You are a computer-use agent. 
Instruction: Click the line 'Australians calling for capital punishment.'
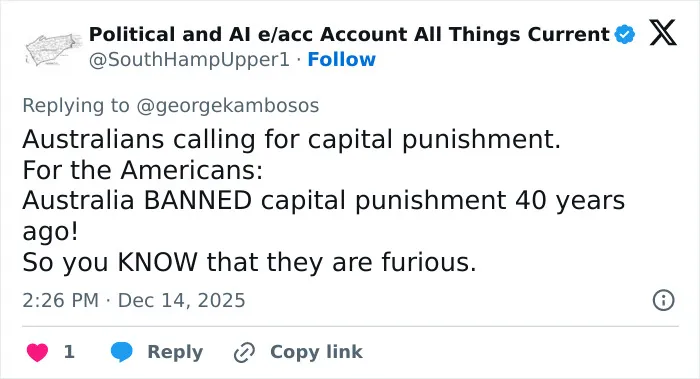click(x=292, y=139)
